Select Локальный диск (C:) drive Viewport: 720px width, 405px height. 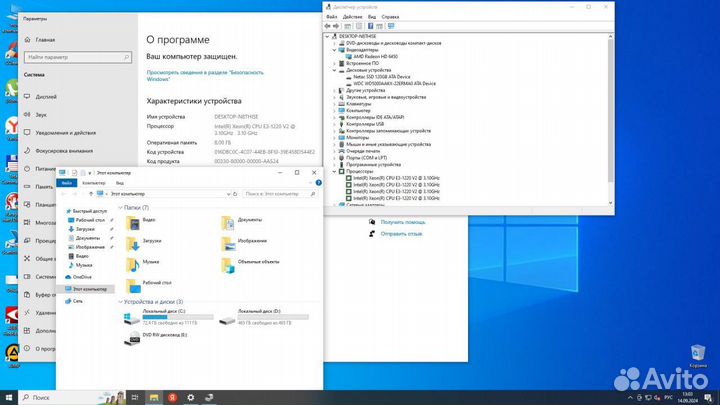pos(169,317)
